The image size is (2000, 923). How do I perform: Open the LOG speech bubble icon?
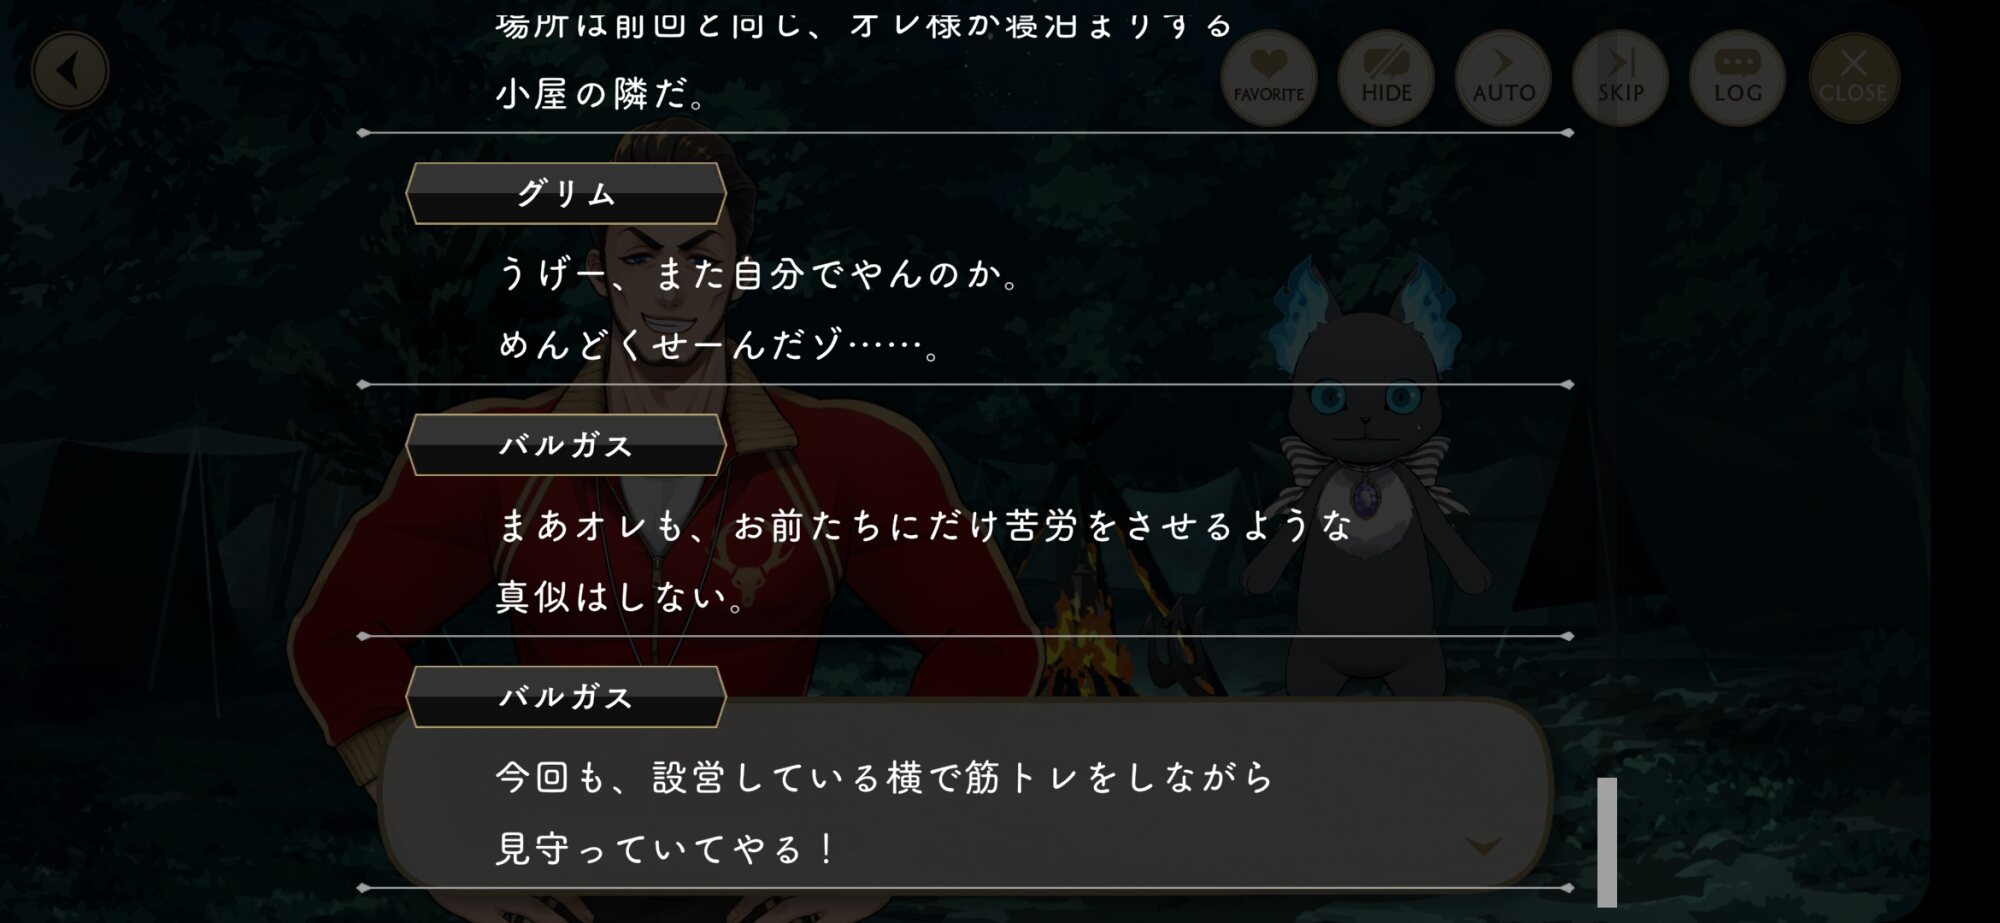(1737, 78)
